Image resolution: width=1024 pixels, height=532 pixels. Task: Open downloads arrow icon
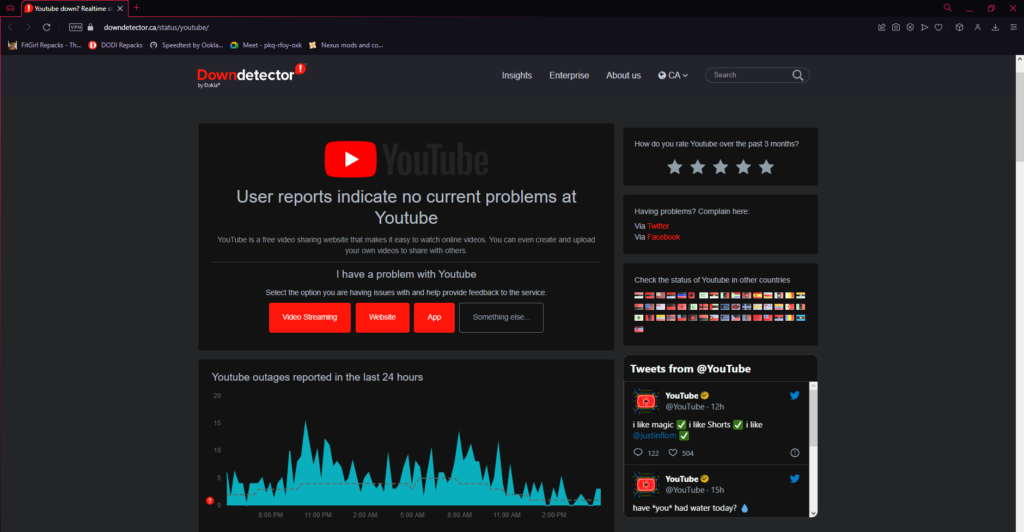[995, 27]
